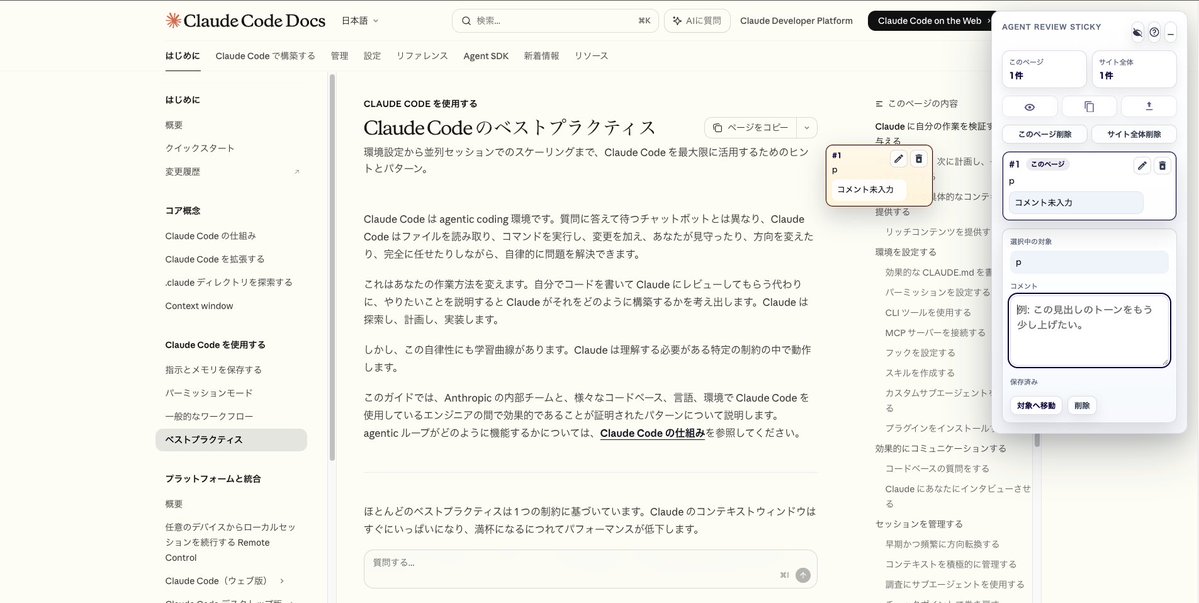Click the copy icon in the ページをコピー button

click(717, 128)
